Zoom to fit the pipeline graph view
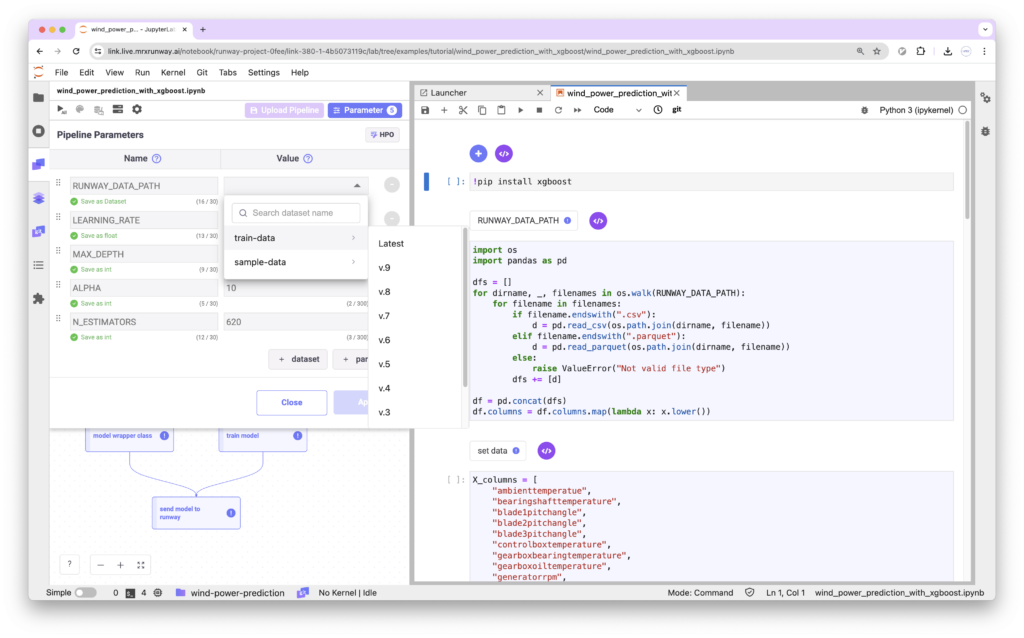The height and width of the screenshot is (638, 1024). (x=140, y=565)
